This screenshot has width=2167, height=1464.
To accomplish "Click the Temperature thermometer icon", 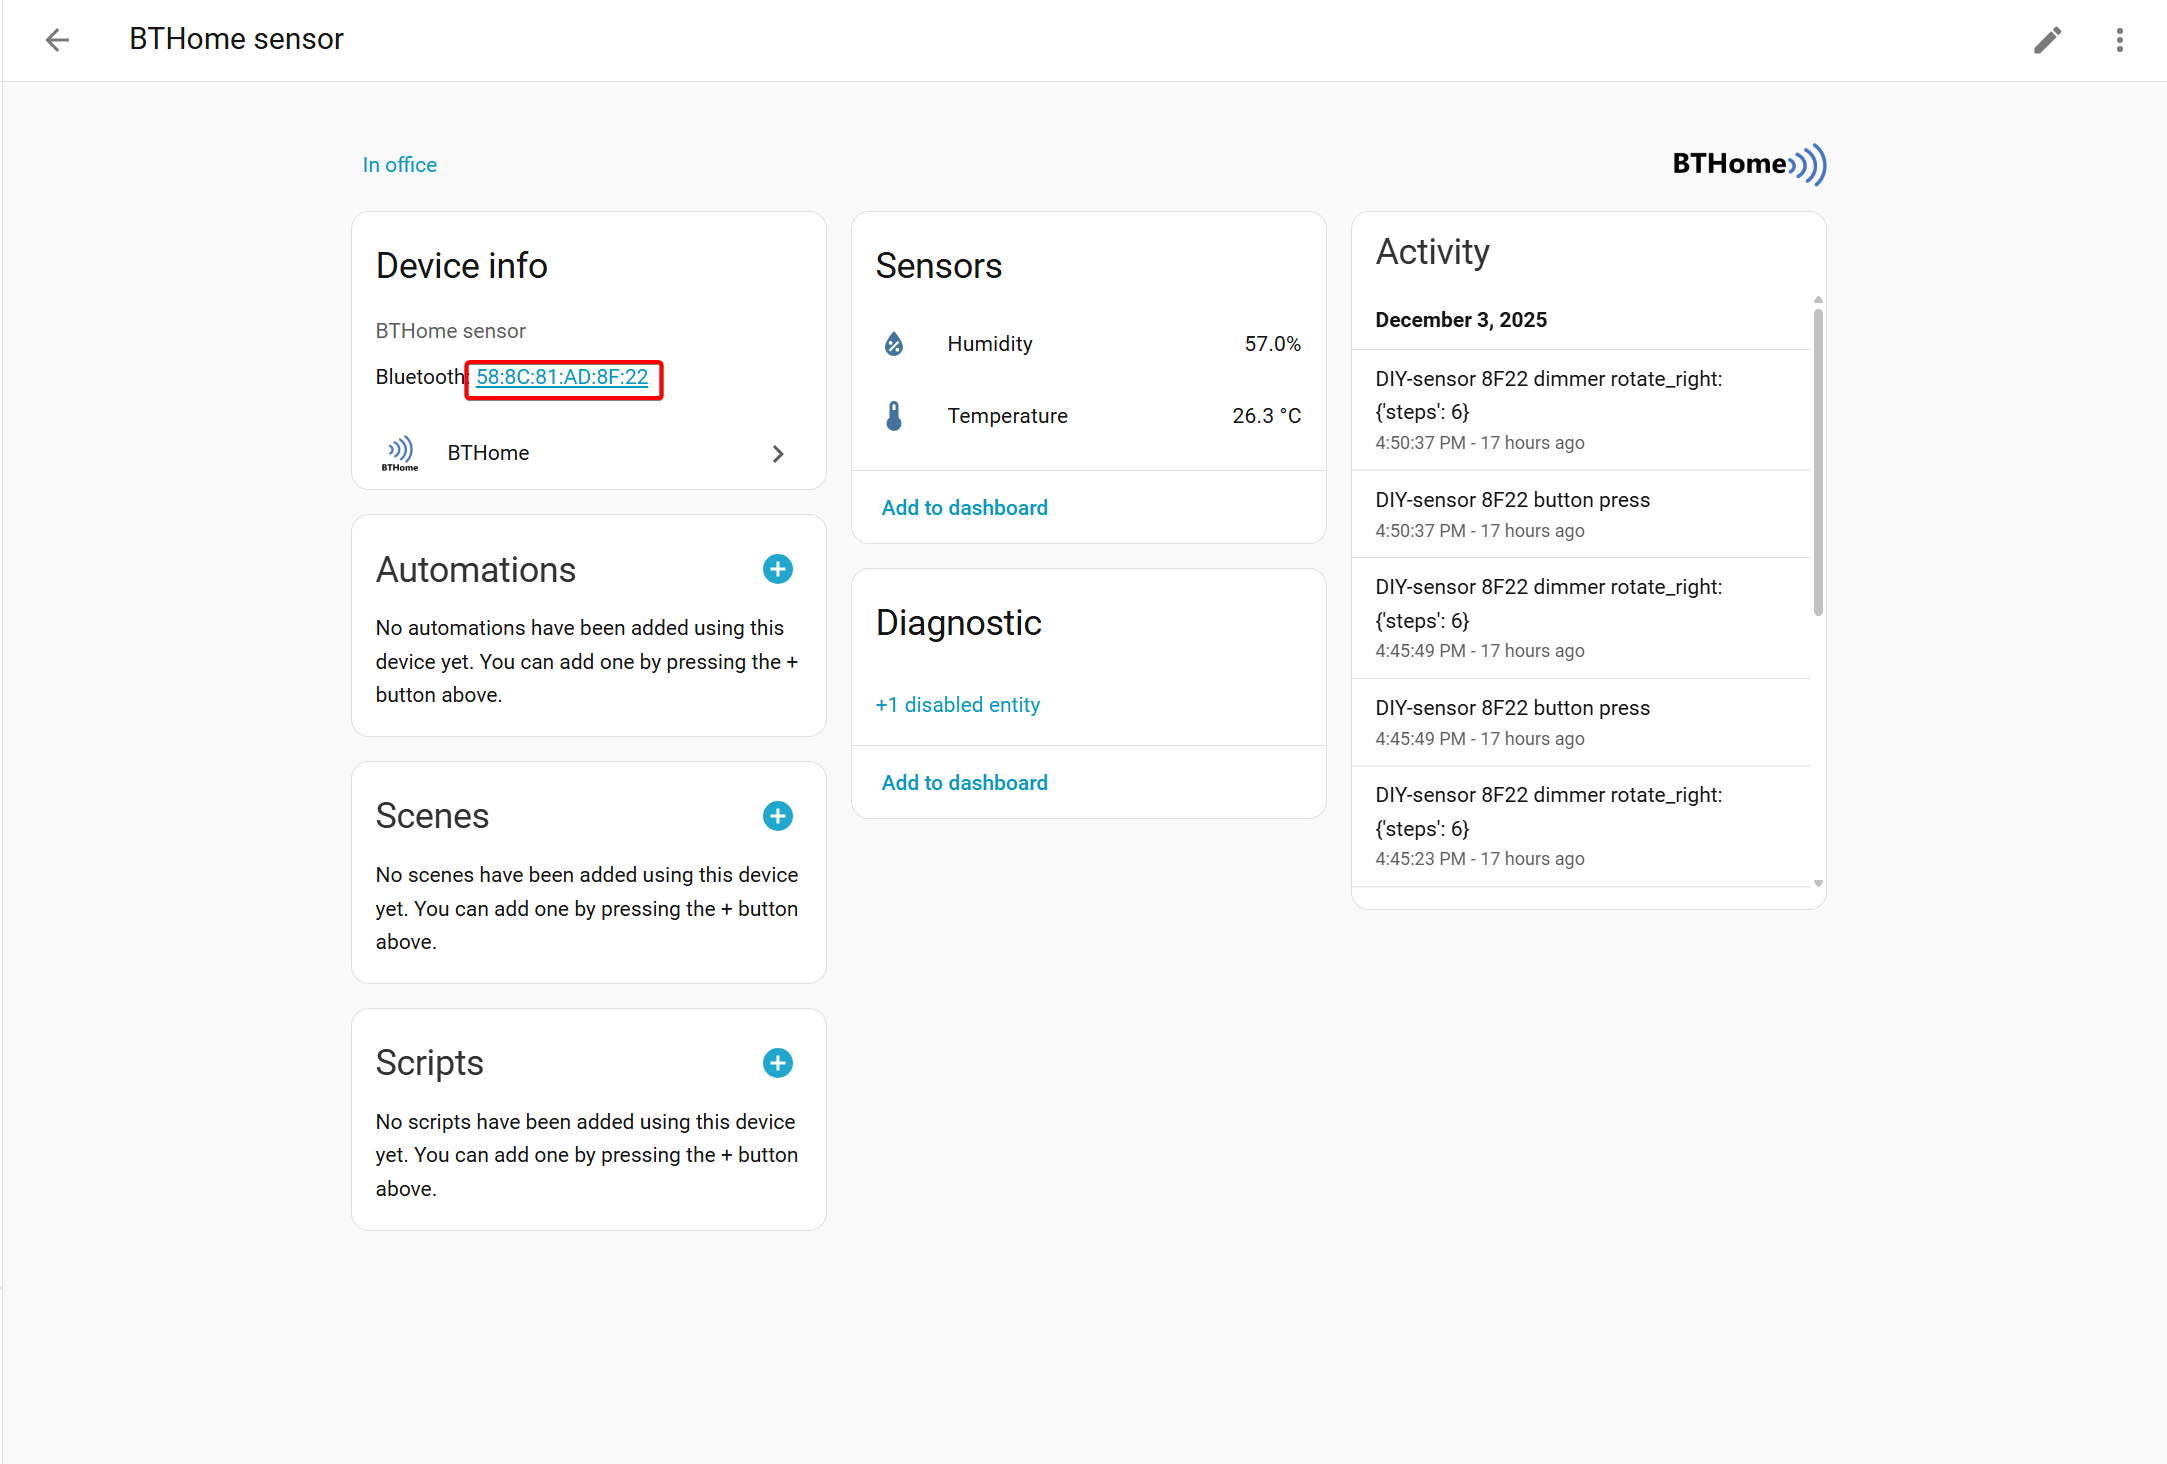I will [894, 416].
